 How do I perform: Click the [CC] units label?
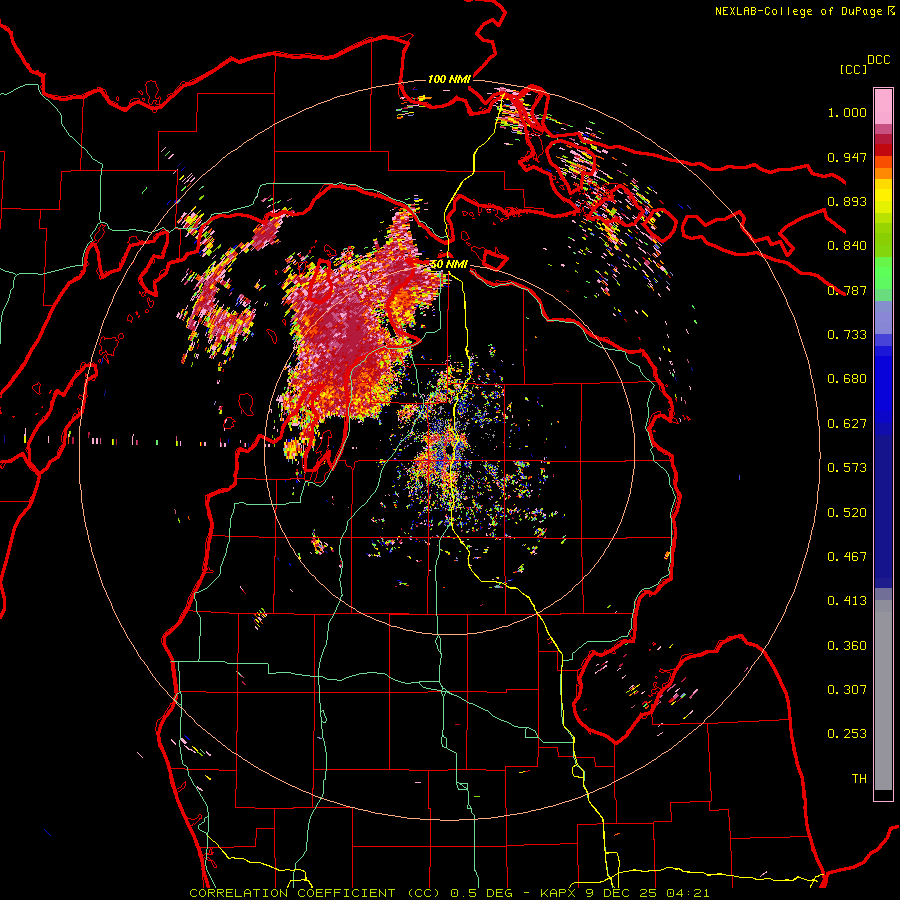click(x=853, y=69)
